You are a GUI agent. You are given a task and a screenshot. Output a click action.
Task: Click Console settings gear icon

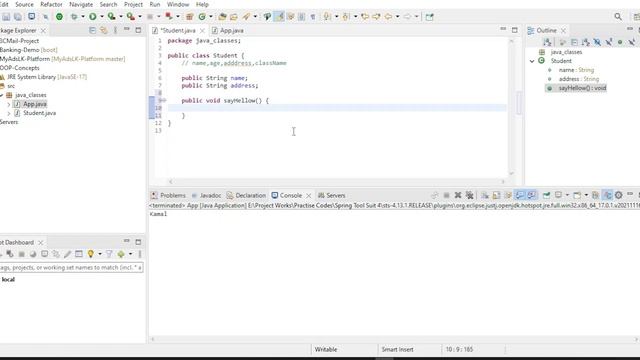[x=618, y=195]
